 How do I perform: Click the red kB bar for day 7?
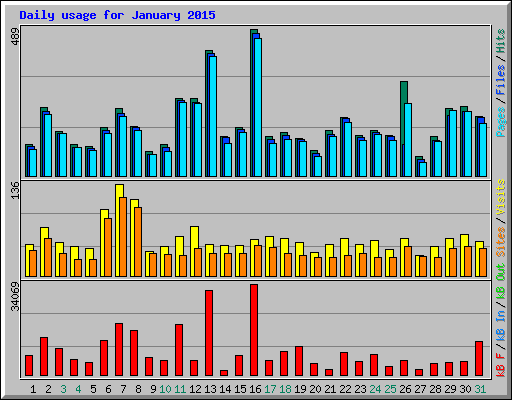click(x=119, y=350)
